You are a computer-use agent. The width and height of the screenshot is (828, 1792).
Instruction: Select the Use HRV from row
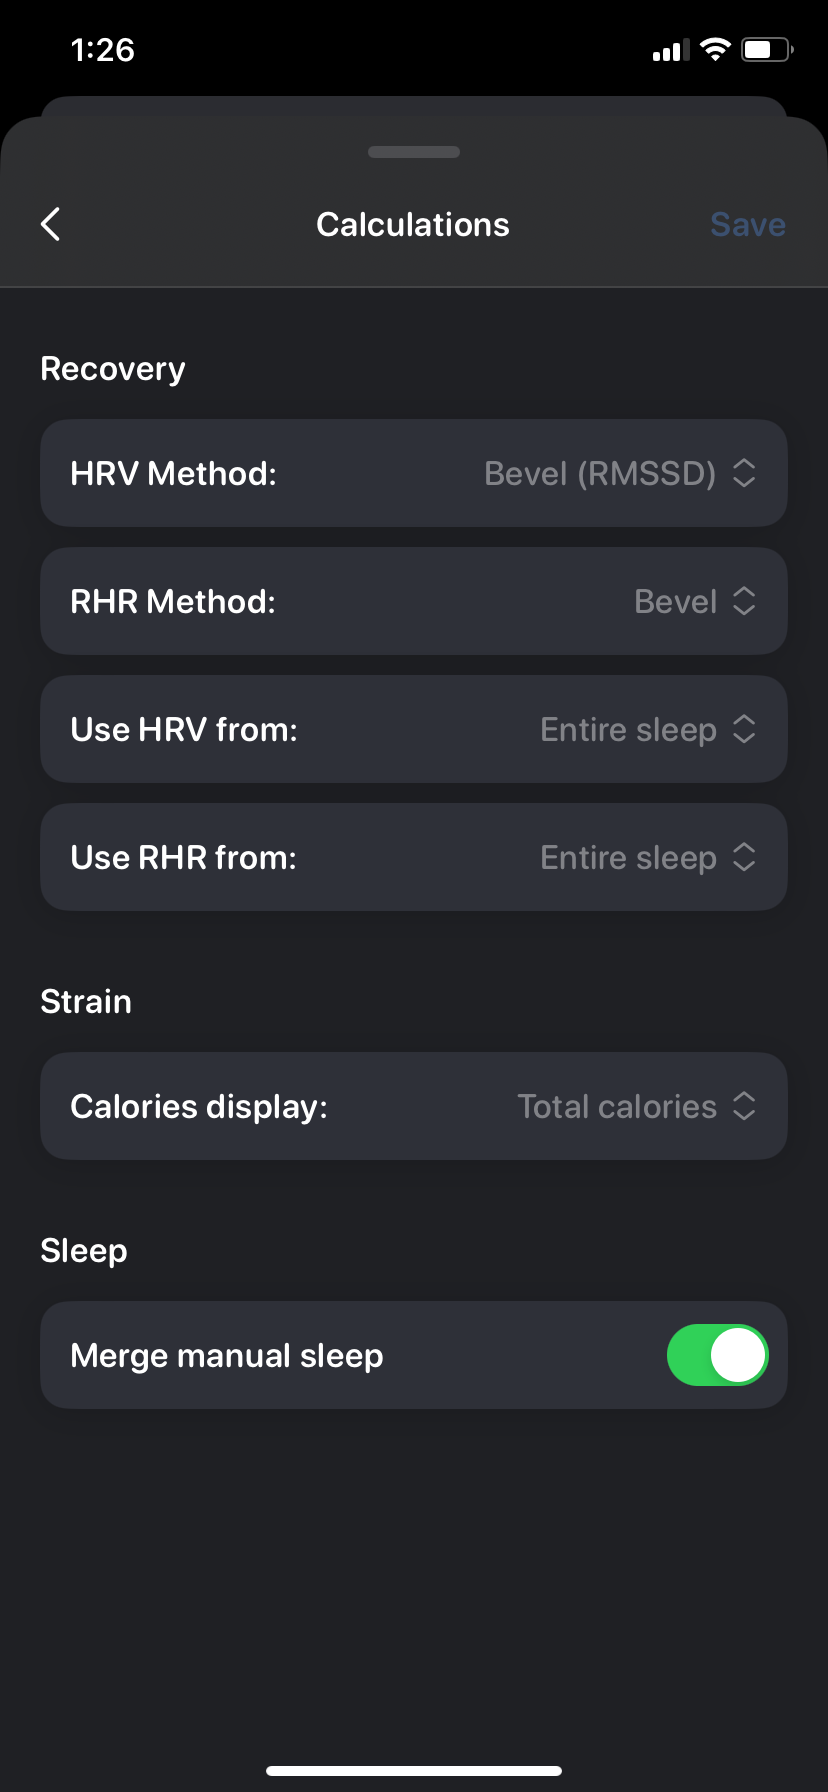pyautogui.click(x=414, y=729)
